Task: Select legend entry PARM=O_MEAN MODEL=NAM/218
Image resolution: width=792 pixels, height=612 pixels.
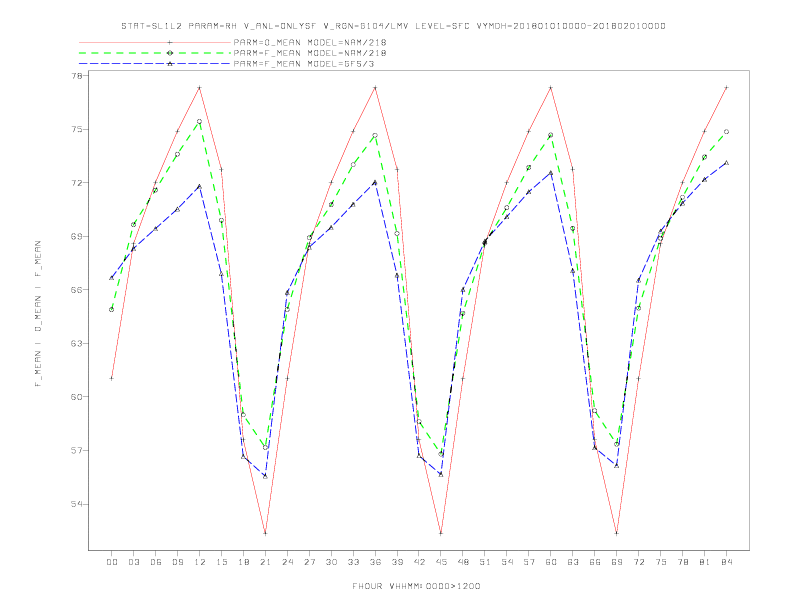Action: [x=310, y=42]
